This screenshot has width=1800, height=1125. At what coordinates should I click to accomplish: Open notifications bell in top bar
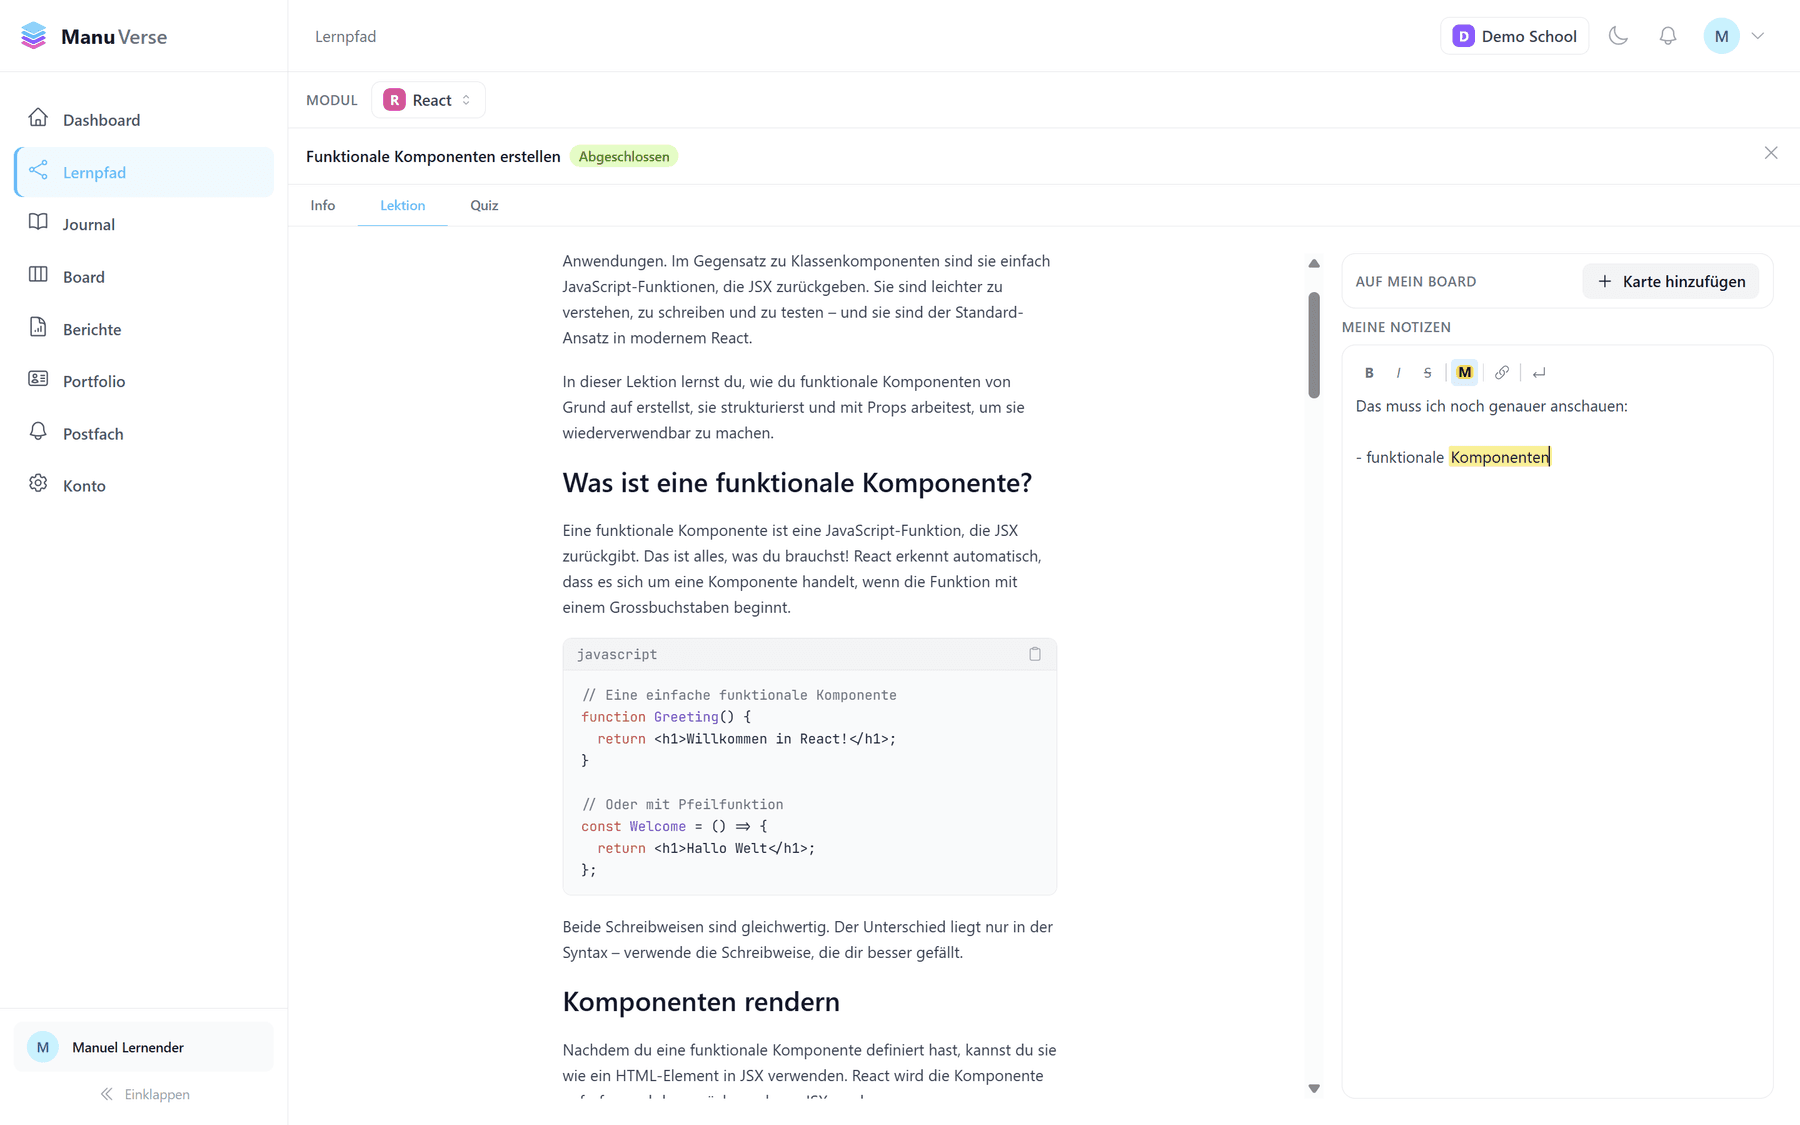1668,36
